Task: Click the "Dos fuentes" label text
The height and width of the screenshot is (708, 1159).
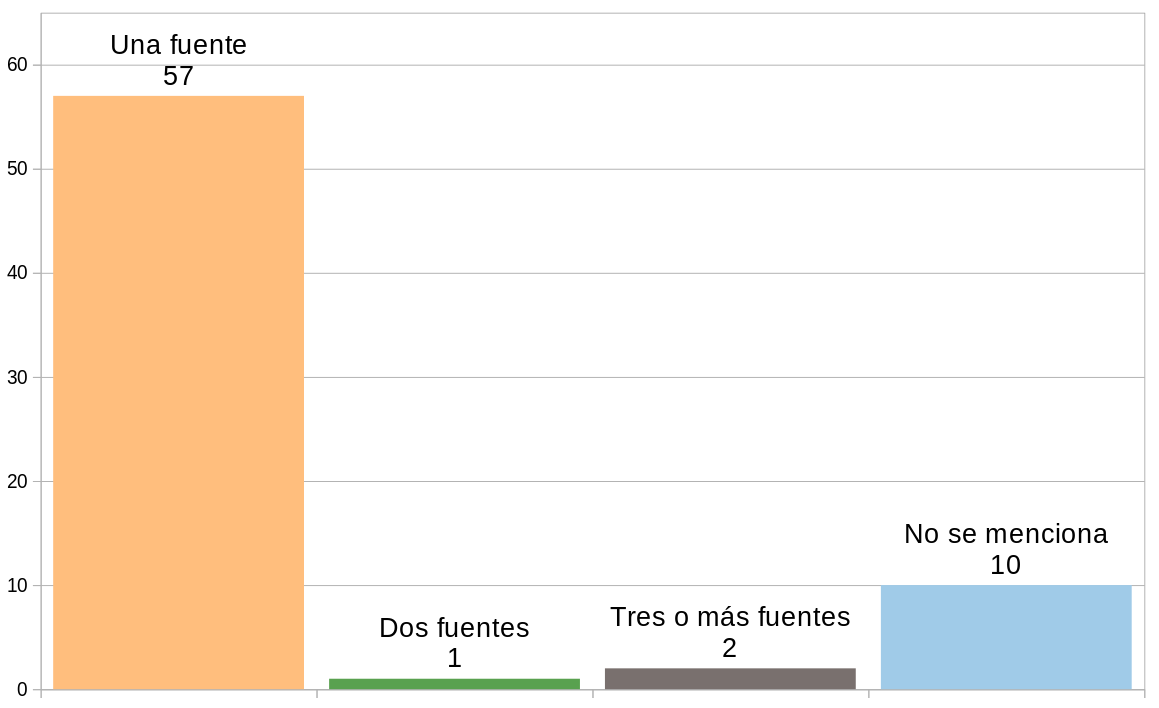Action: (x=454, y=628)
